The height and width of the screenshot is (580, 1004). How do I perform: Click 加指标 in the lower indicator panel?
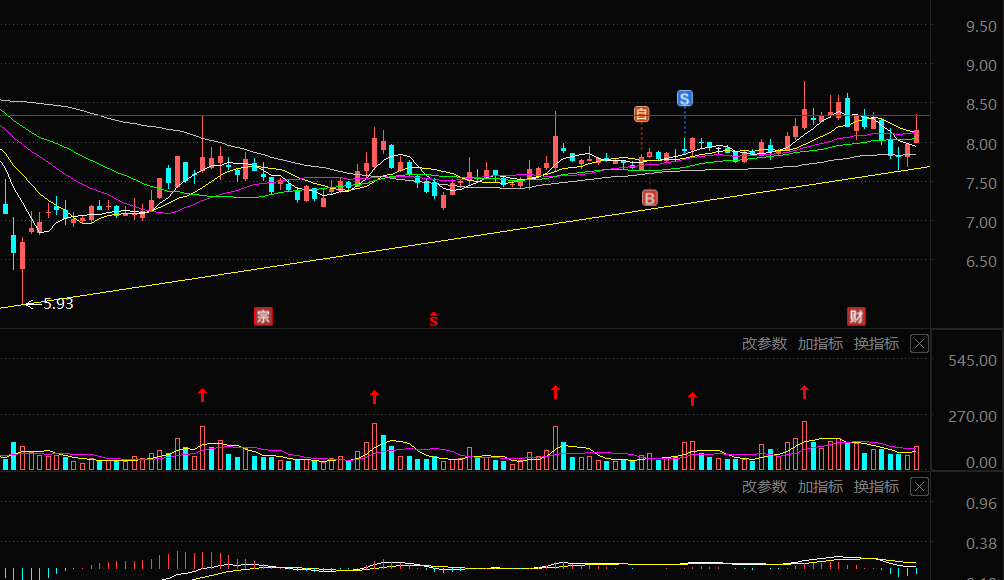[820, 487]
